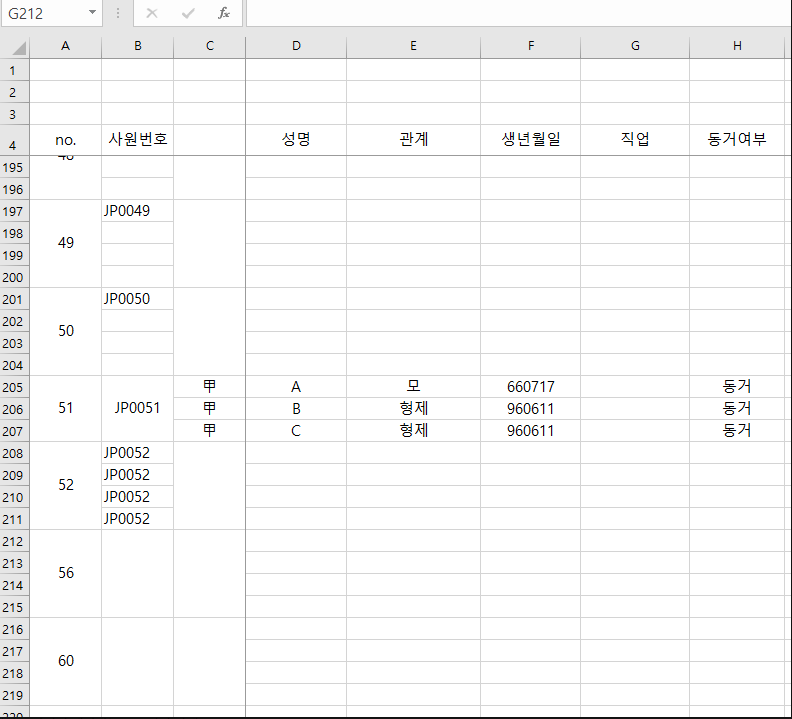This screenshot has height=719, width=792.
Task: Select column G header
Action: [x=634, y=47]
